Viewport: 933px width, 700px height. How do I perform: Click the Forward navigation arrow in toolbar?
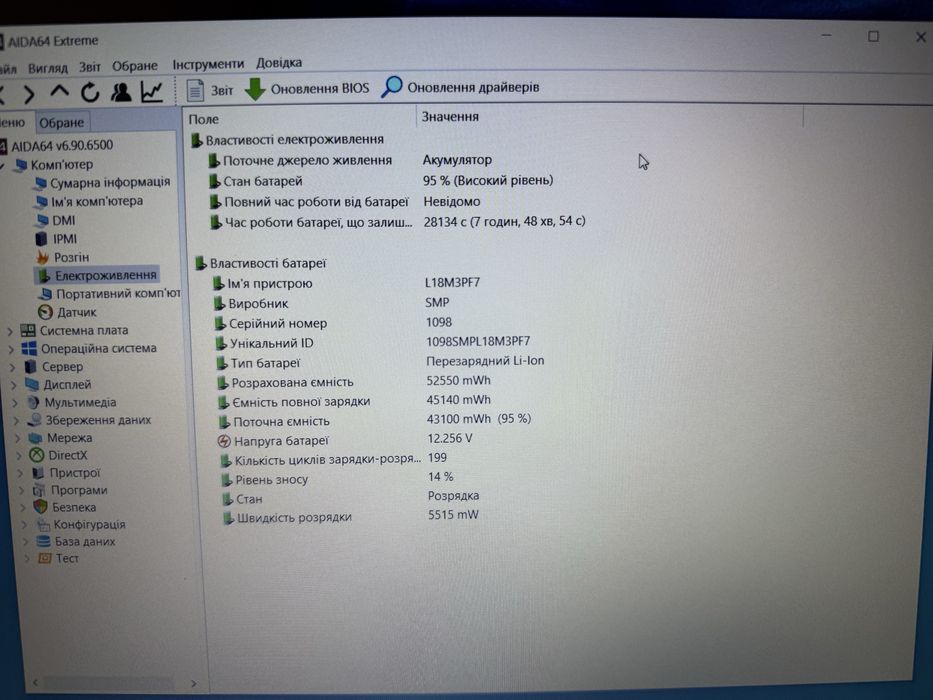tap(29, 93)
